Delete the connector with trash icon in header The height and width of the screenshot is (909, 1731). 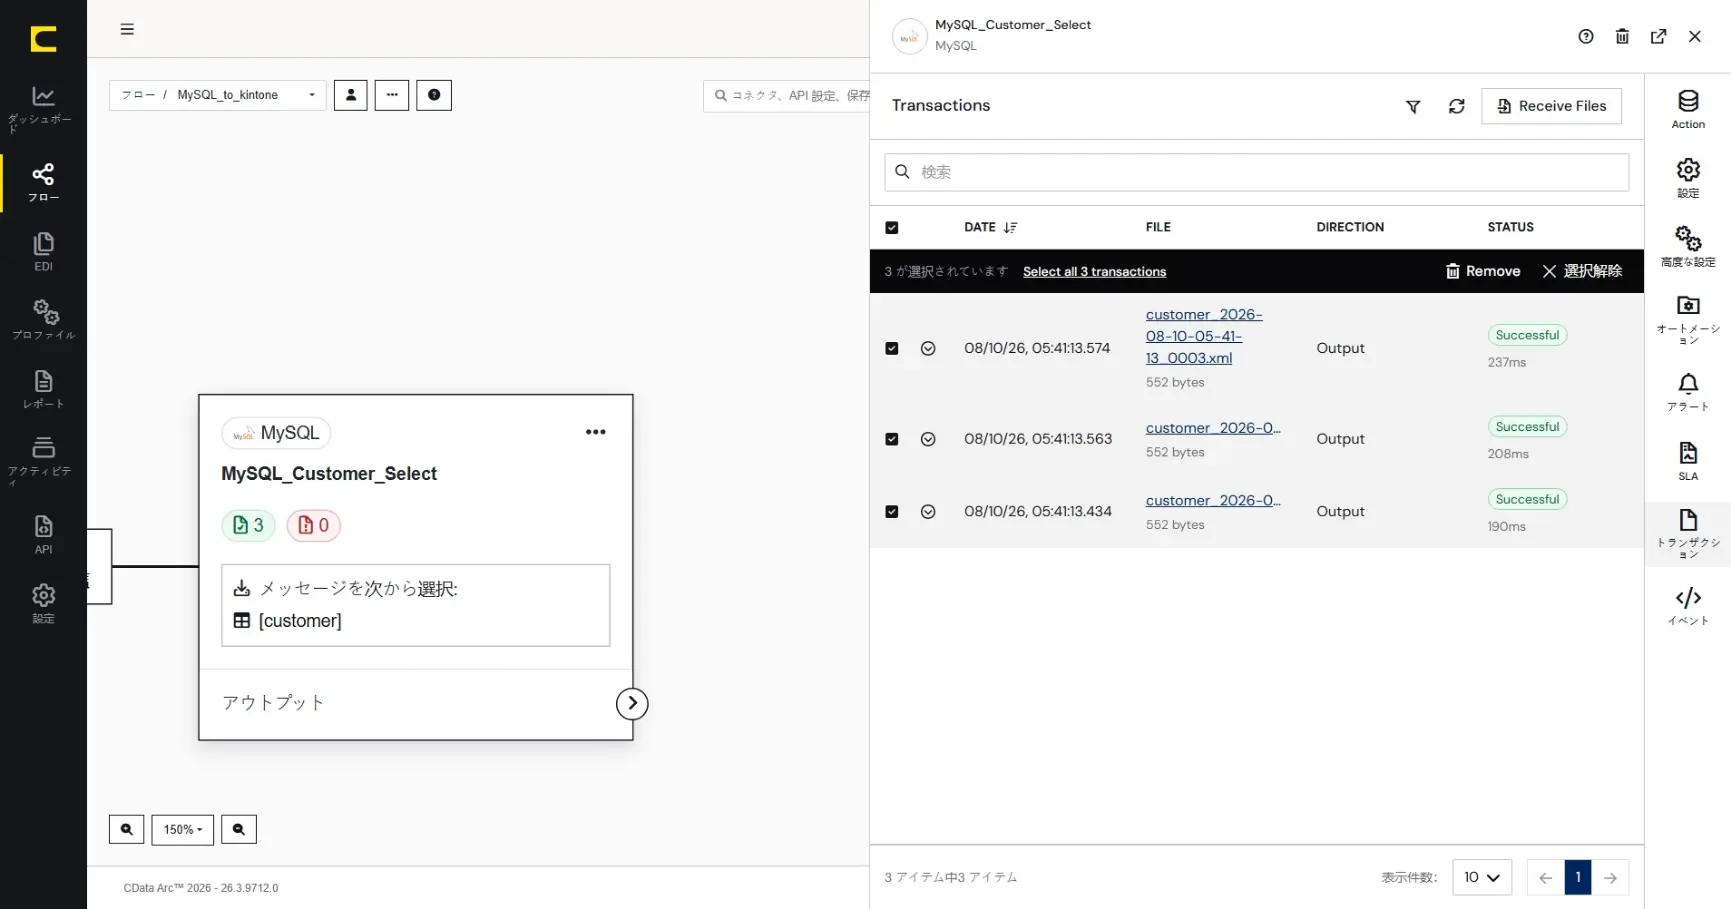point(1622,36)
